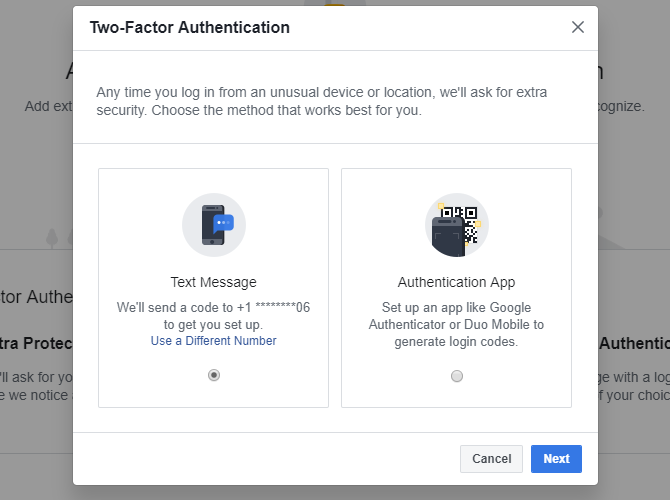Select the Text Message radio button
This screenshot has height=500, width=670.
click(x=213, y=375)
